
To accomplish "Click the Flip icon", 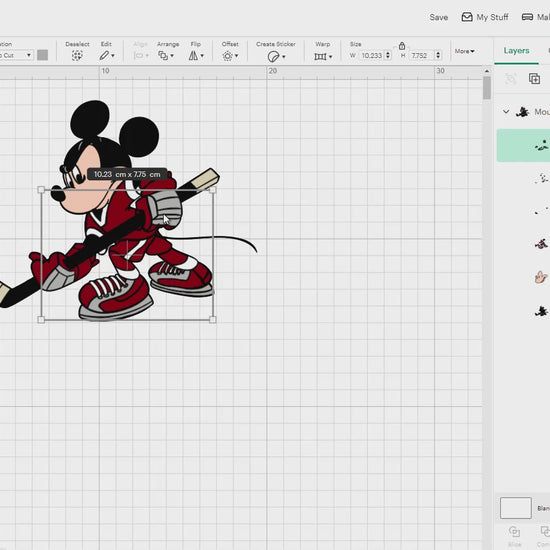I will pyautogui.click(x=193, y=55).
